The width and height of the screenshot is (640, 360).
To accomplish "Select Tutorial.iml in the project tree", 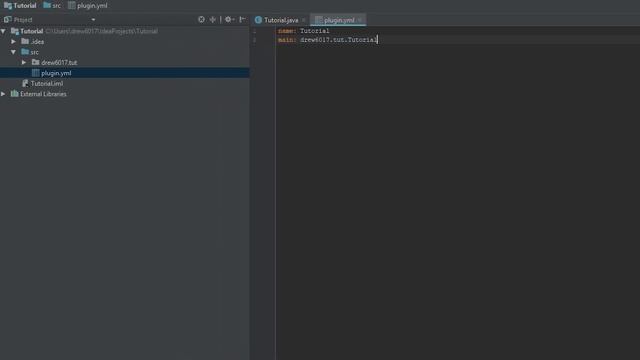I will 47,83.
